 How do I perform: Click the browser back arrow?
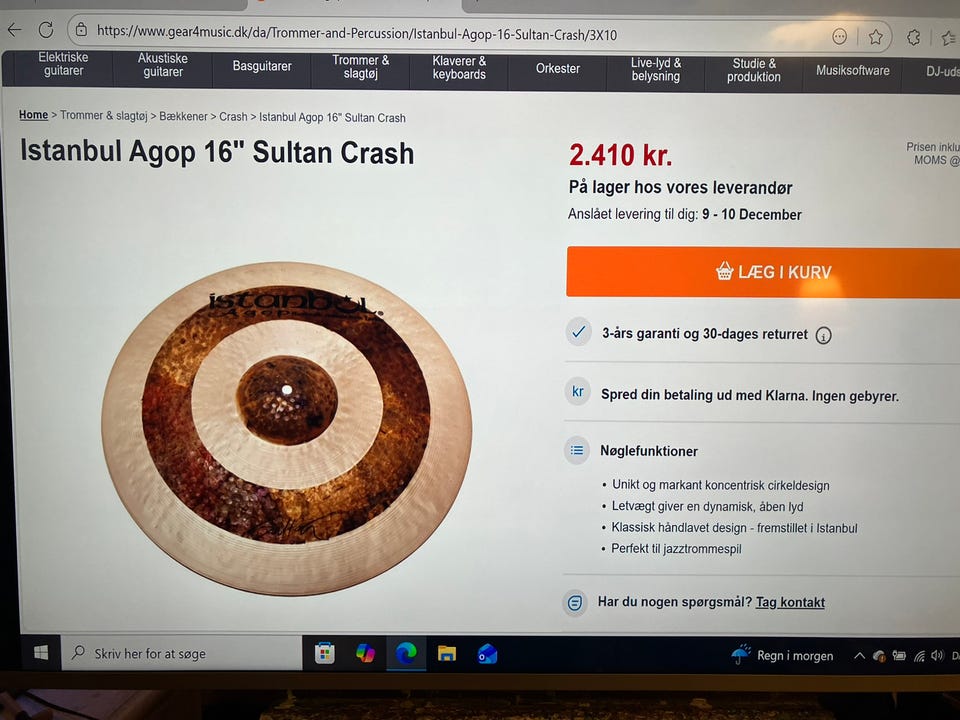[x=15, y=29]
